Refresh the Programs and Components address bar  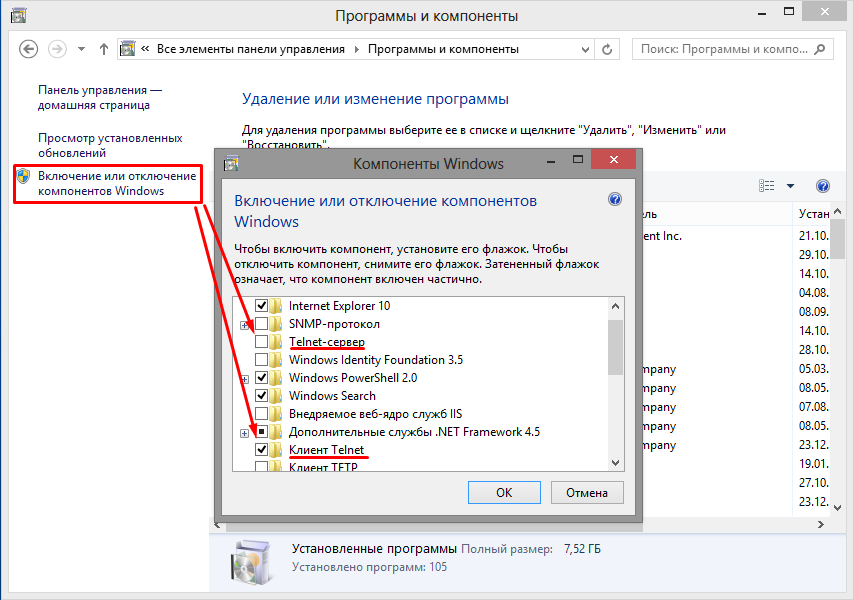pyautogui.click(x=608, y=49)
